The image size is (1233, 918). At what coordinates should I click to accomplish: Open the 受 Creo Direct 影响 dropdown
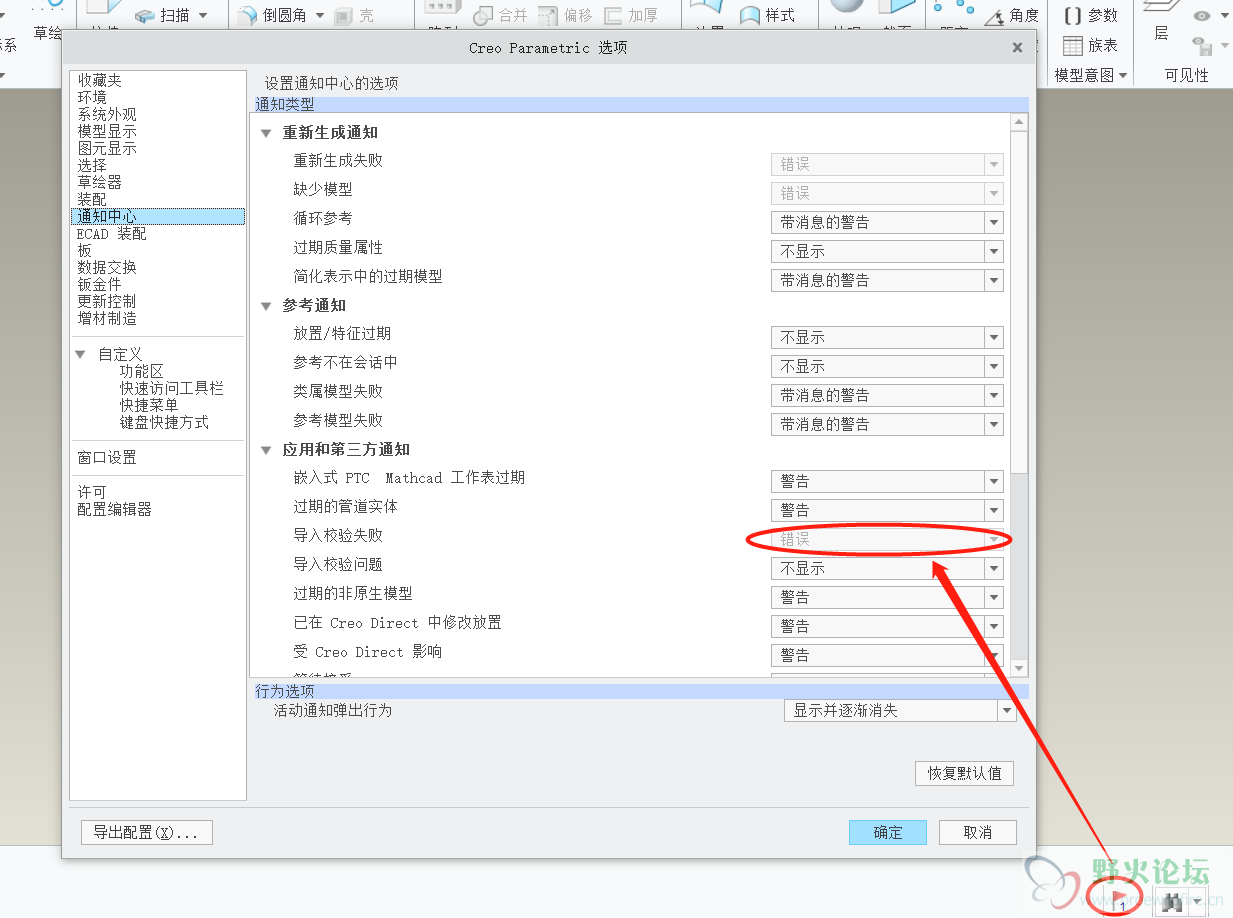coord(887,655)
